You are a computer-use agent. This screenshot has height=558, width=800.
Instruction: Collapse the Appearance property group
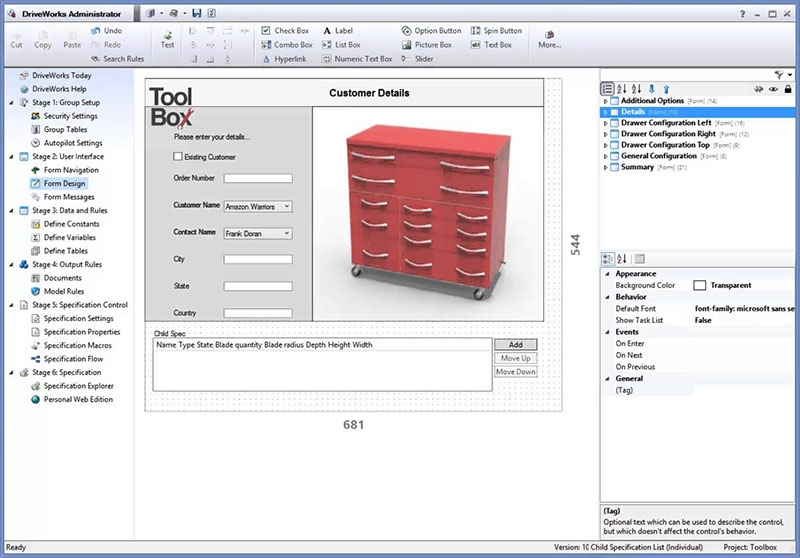pyautogui.click(x=607, y=274)
